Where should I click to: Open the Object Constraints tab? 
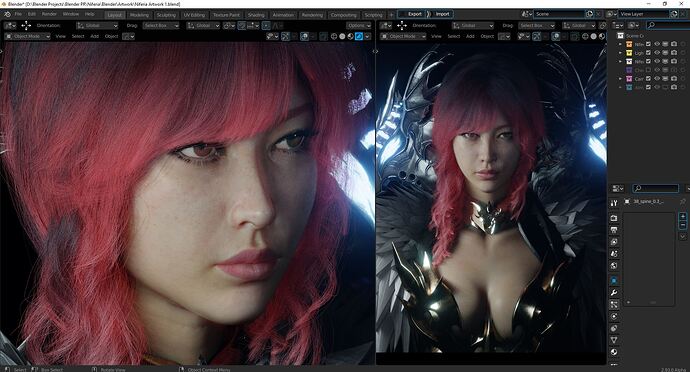pyautogui.click(x=614, y=328)
